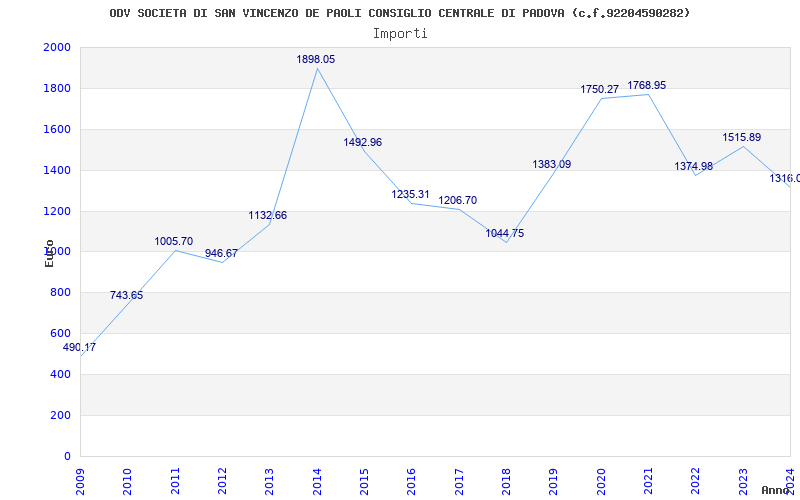Viewport: 800px width, 500px height.
Task: Click the x-axis year 2021
Action: coord(648,481)
